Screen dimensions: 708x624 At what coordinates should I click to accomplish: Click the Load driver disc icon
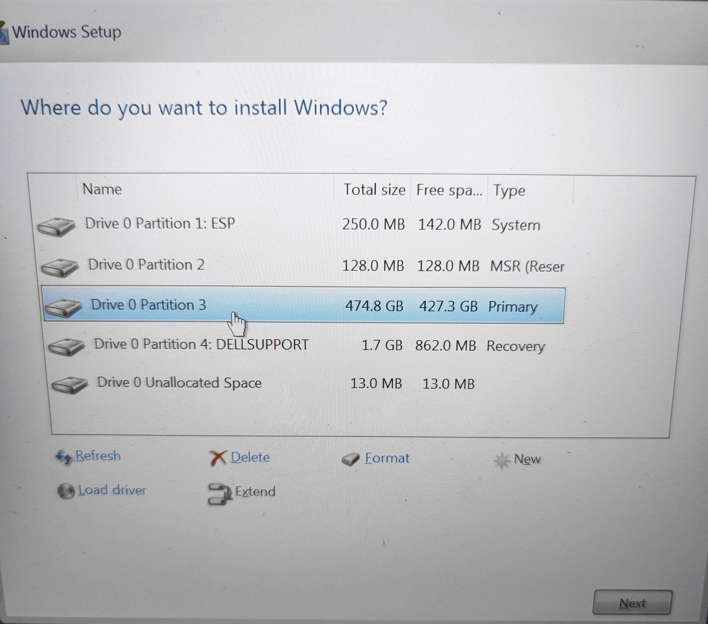point(66,491)
